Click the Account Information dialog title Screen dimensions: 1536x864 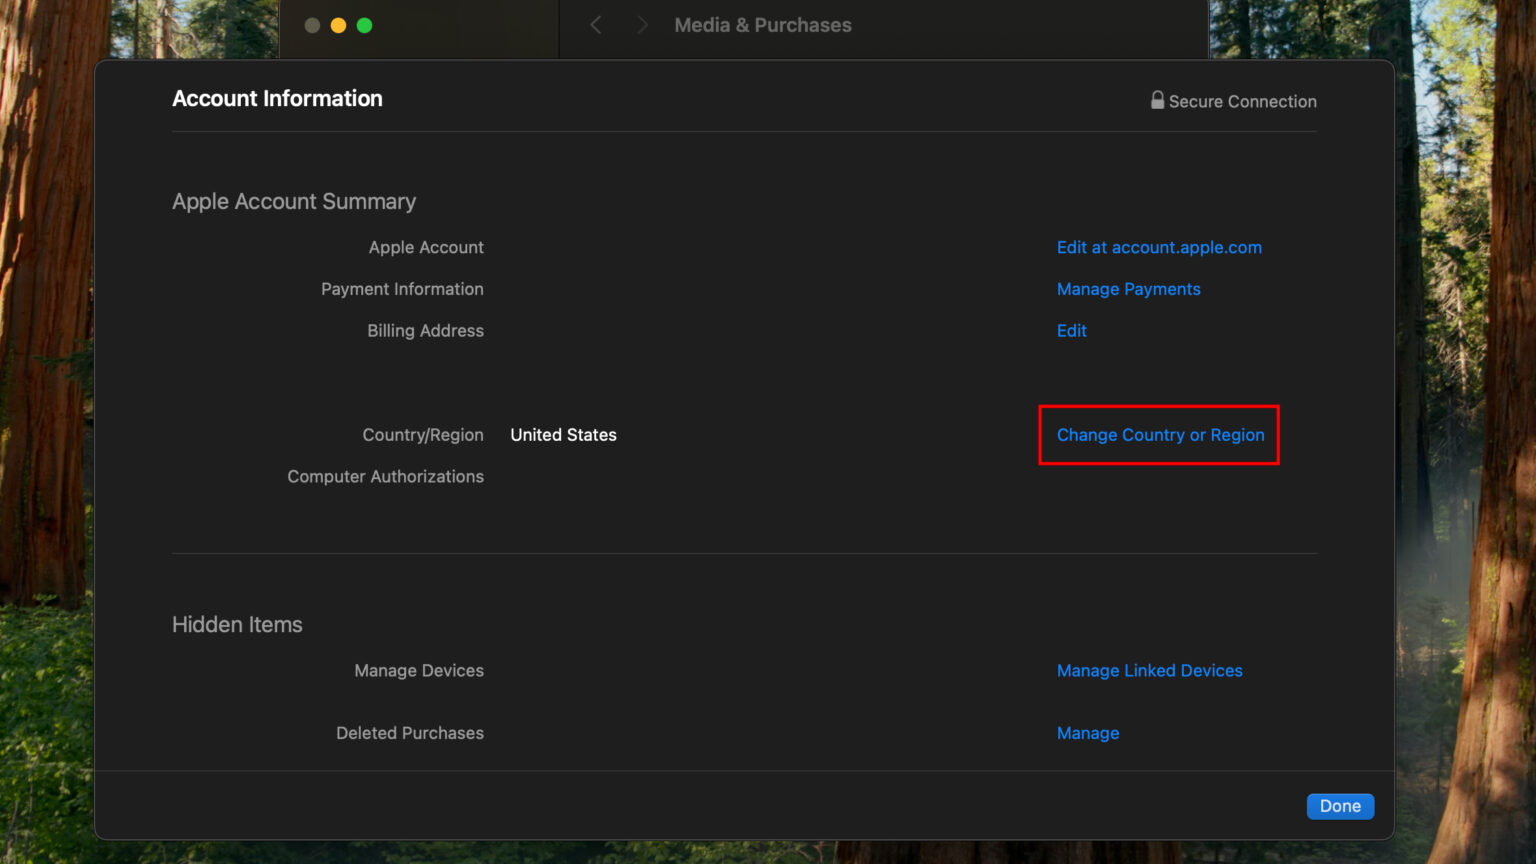point(277,98)
